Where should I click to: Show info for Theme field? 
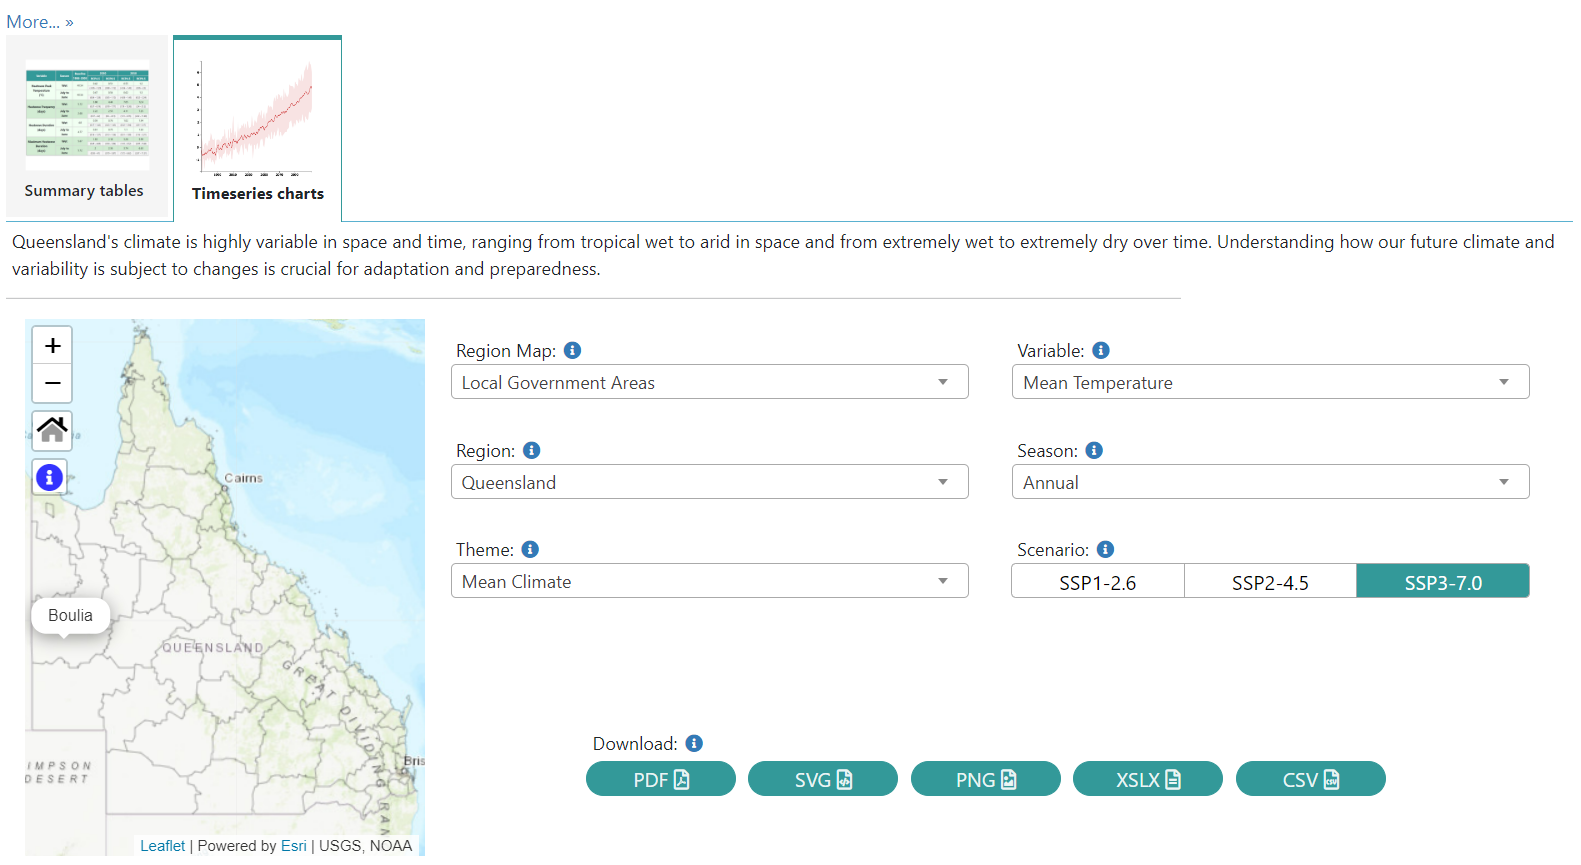[530, 549]
